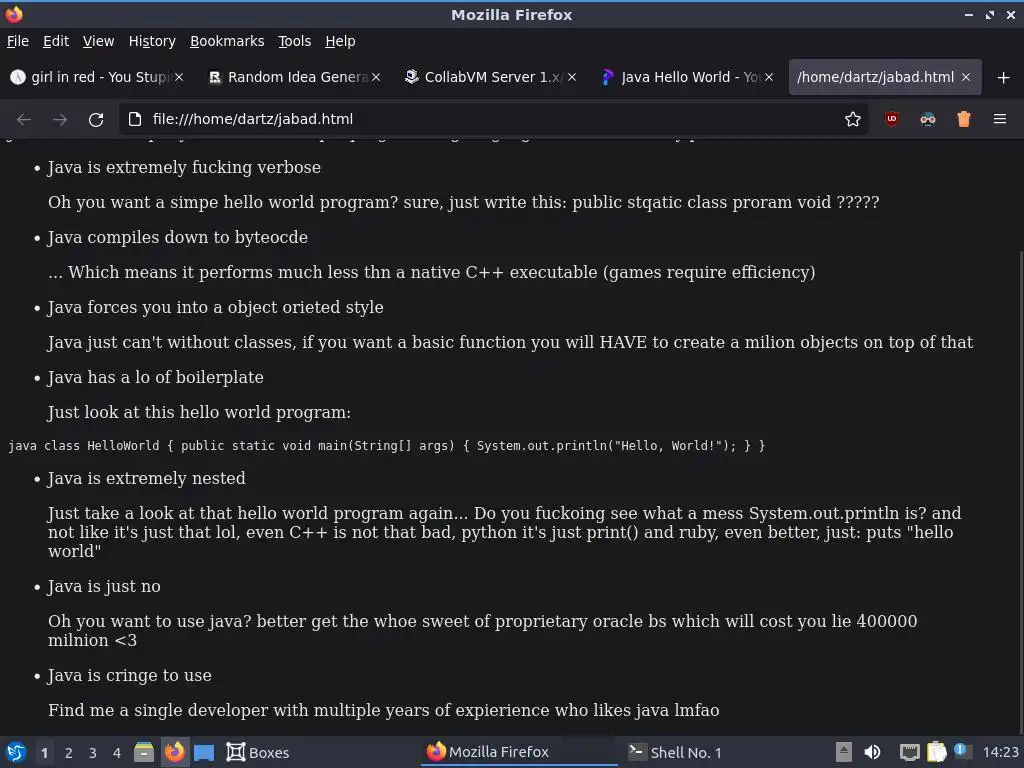Open the network status tray icon
The width and height of the screenshot is (1024, 768).
(910, 752)
